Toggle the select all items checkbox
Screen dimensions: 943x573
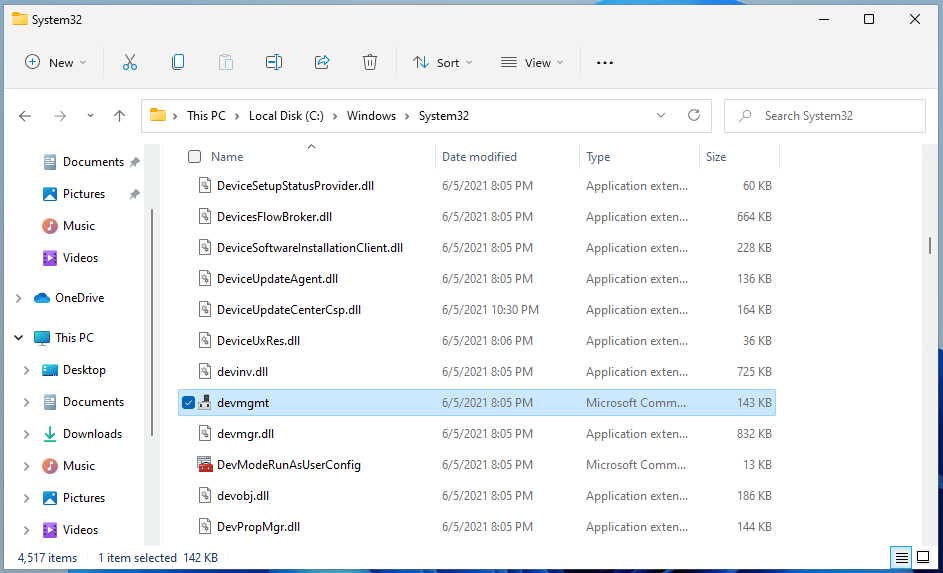click(195, 157)
